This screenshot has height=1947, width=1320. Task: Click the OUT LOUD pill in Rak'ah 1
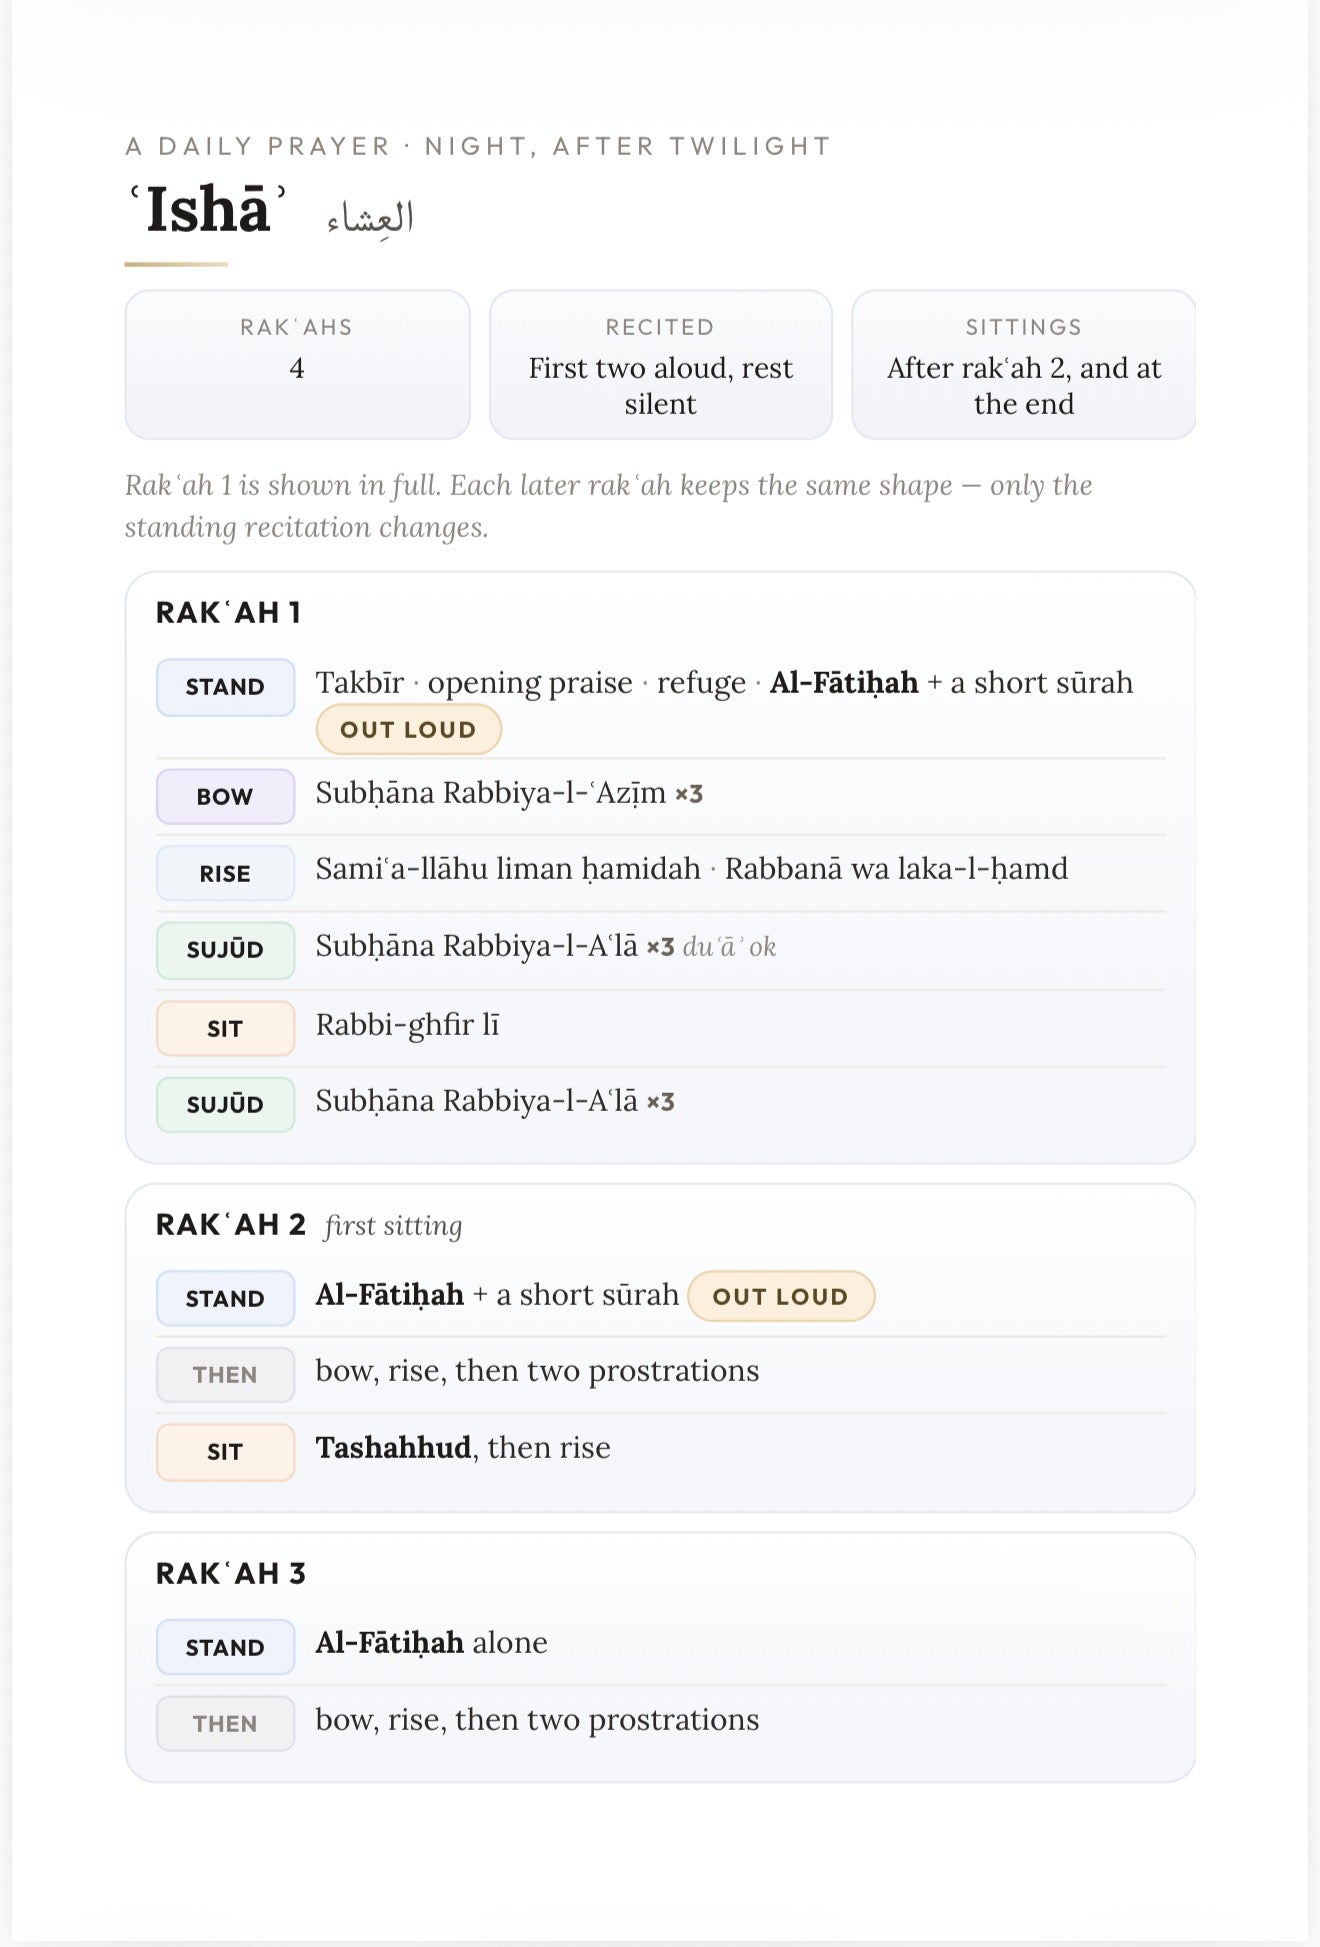point(408,730)
